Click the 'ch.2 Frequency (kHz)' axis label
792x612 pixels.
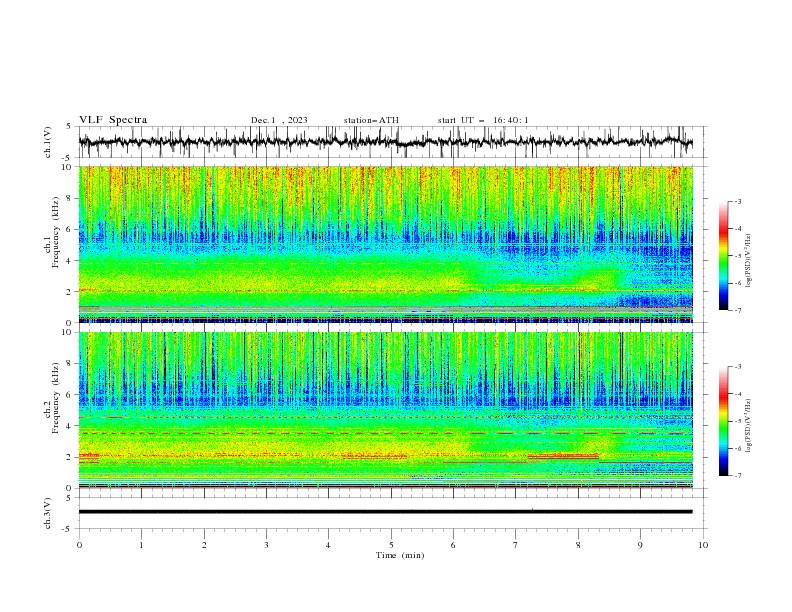pos(52,398)
